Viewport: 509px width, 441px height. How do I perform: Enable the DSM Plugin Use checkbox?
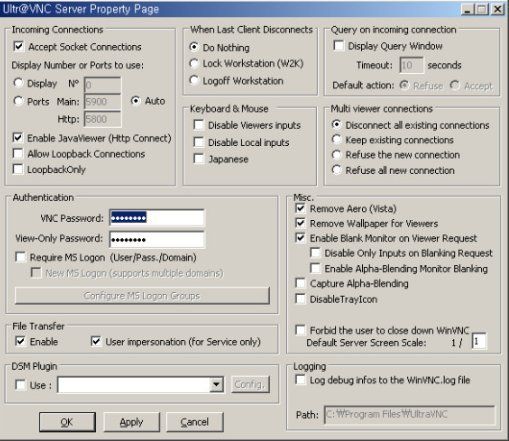[21, 385]
